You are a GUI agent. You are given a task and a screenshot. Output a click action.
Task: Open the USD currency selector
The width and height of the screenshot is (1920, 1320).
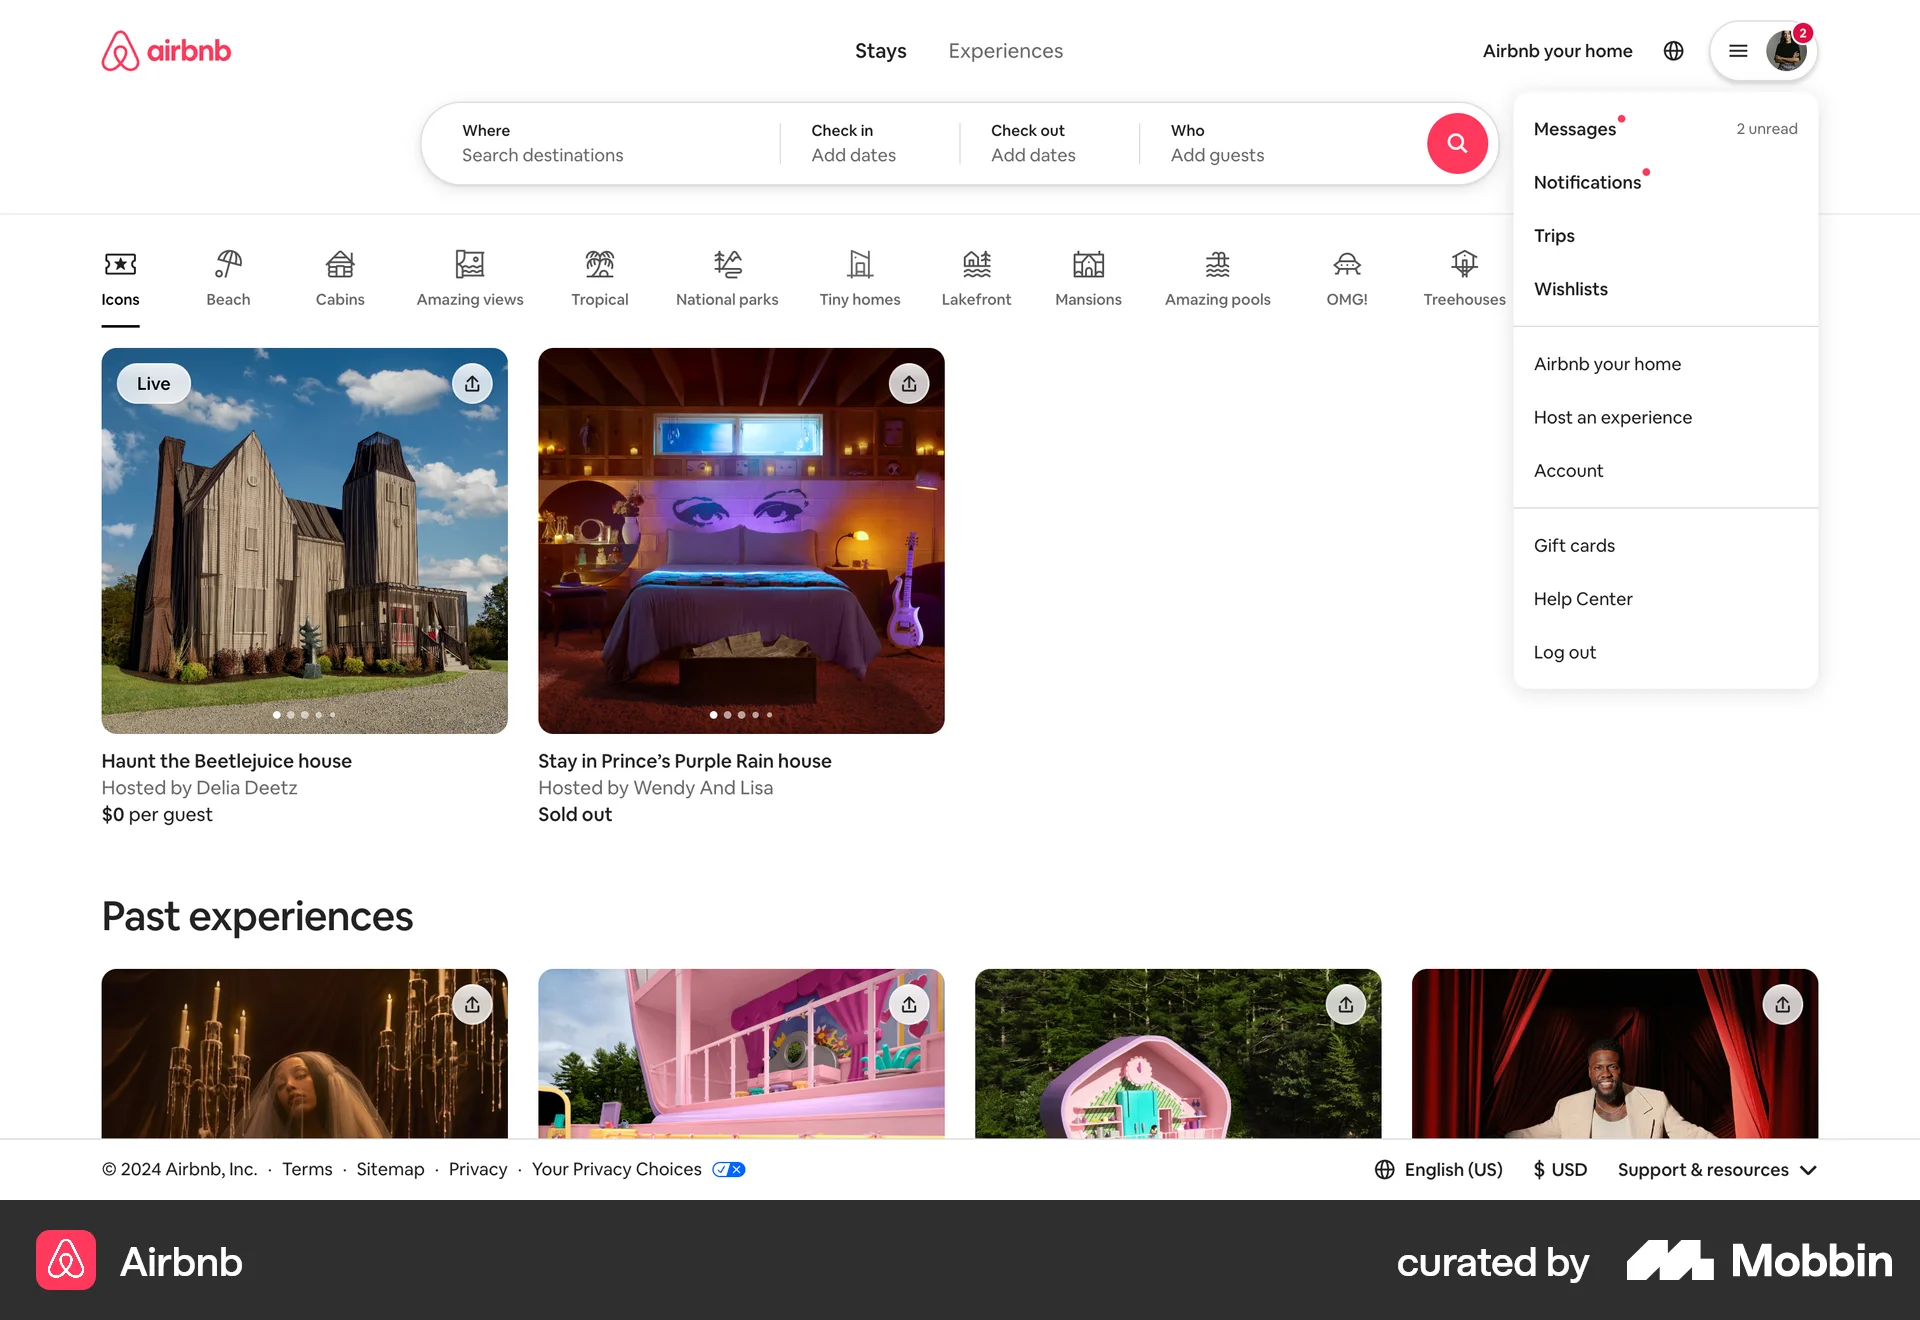point(1559,1169)
